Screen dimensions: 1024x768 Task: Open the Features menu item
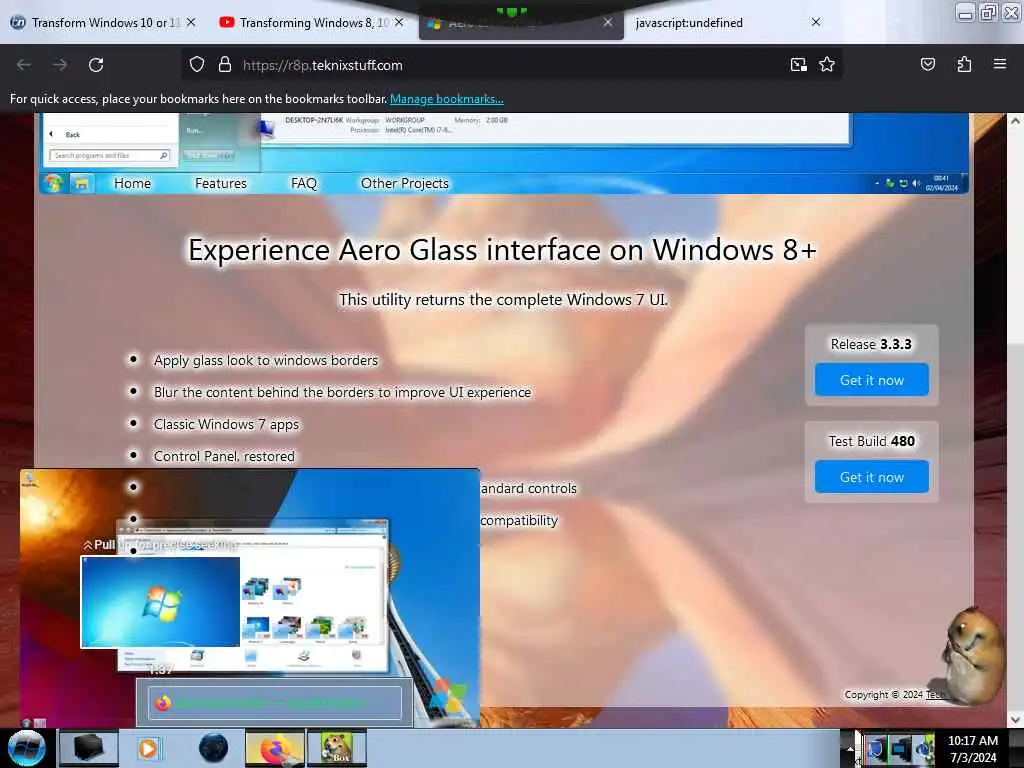click(x=221, y=184)
